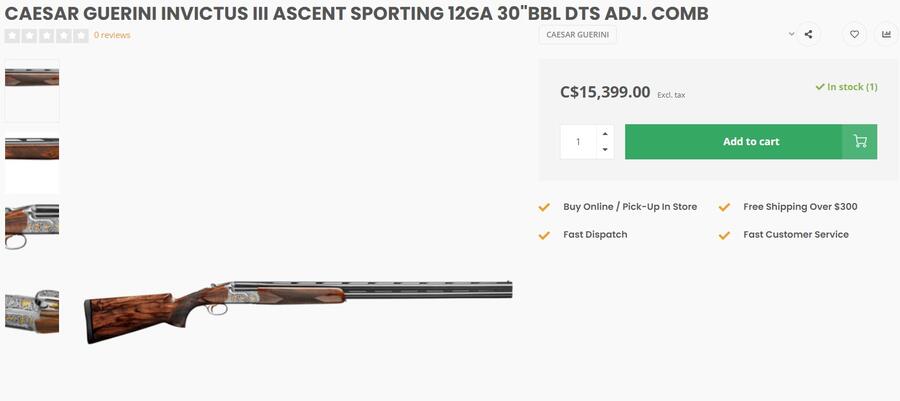
Task: Add product to wishlist with heart icon
Action: [855, 34]
